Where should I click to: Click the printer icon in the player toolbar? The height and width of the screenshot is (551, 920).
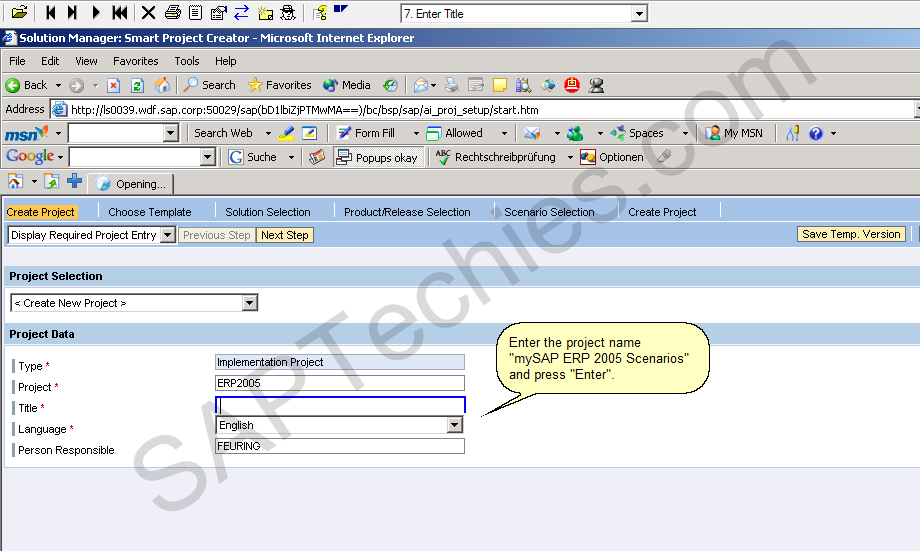click(172, 12)
